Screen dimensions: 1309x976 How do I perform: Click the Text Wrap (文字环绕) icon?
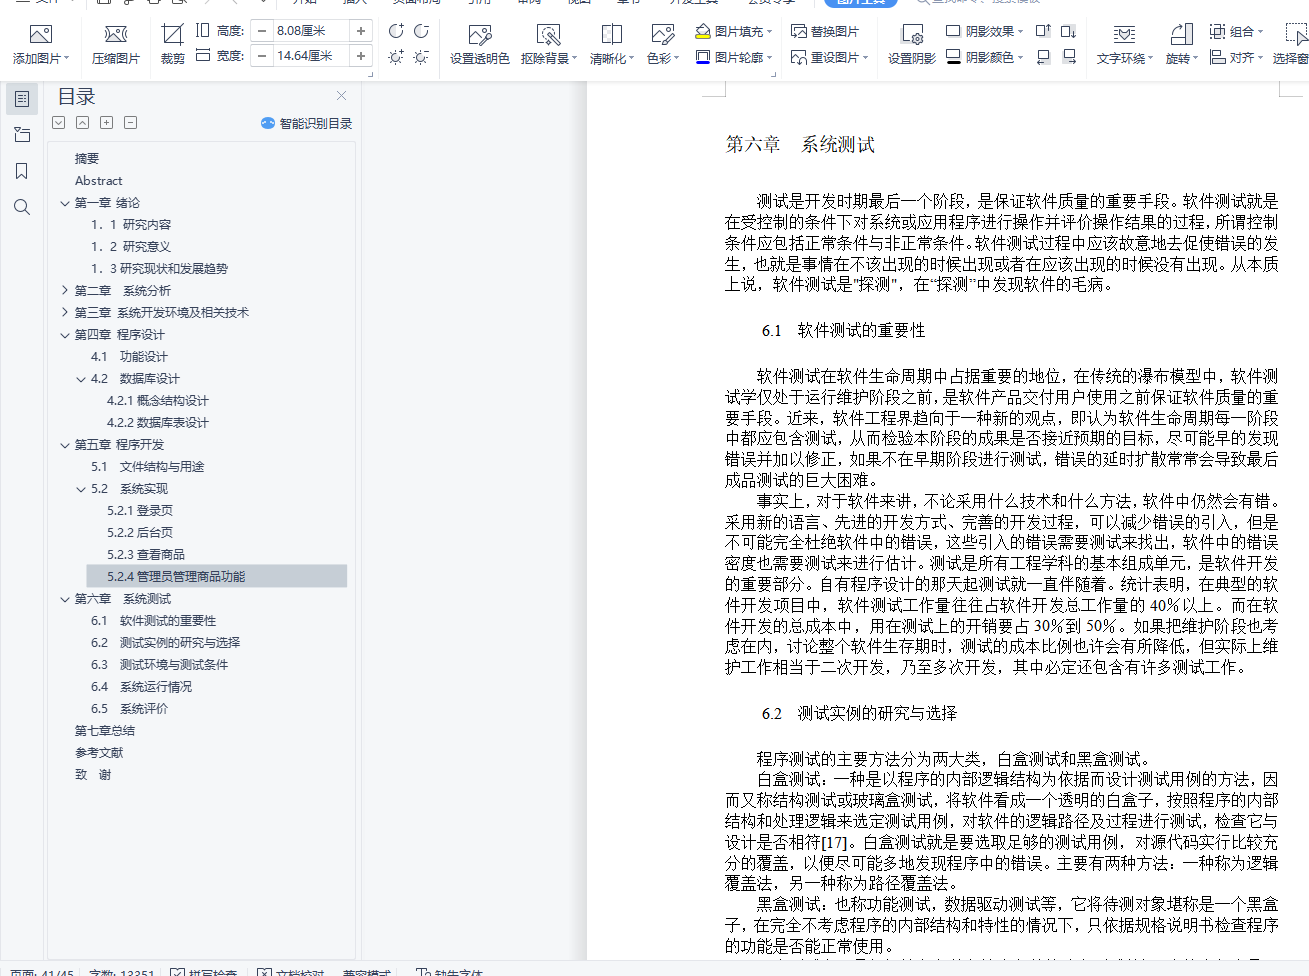(x=1124, y=35)
